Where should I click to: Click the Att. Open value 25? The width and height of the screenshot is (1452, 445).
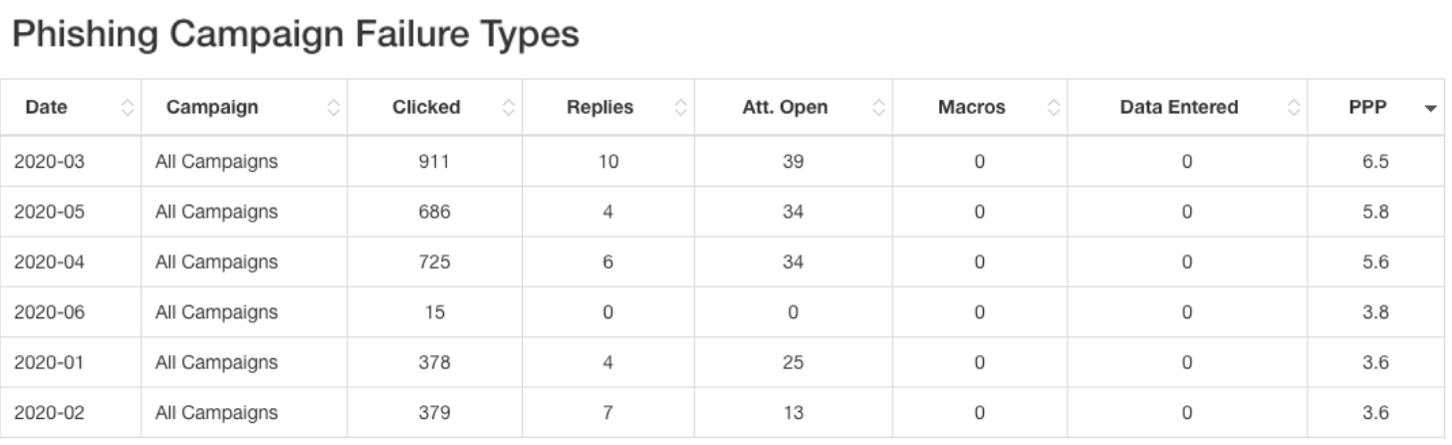pos(792,362)
